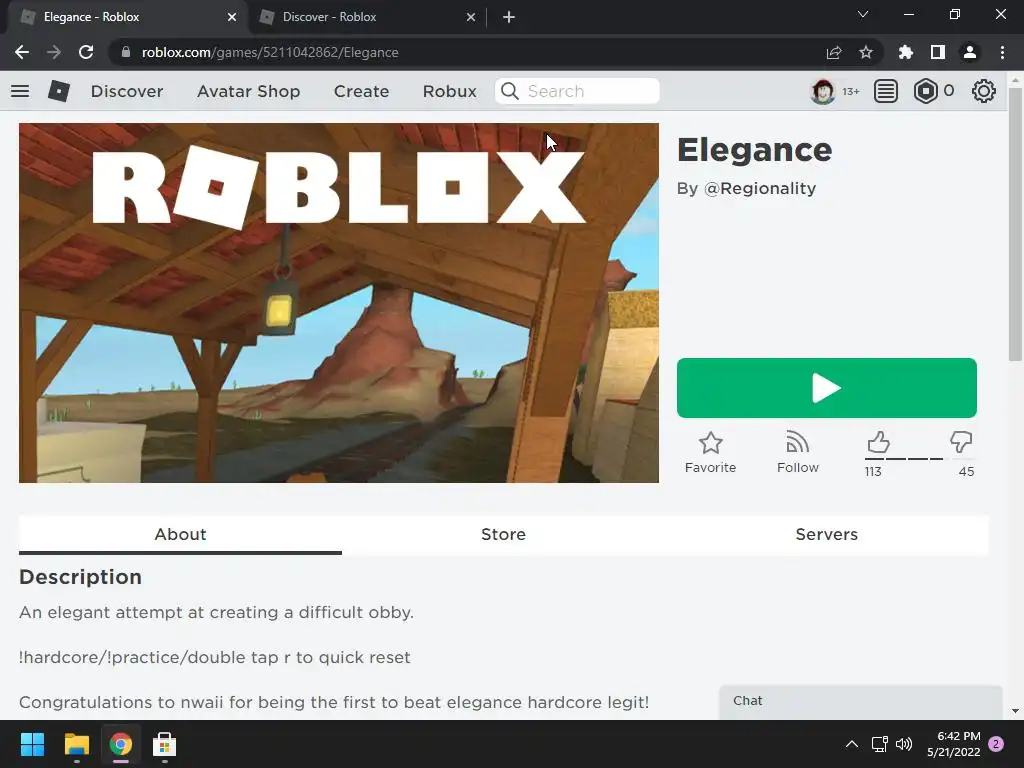Open the settings gear icon
1024x768 pixels.
pyautogui.click(x=984, y=91)
